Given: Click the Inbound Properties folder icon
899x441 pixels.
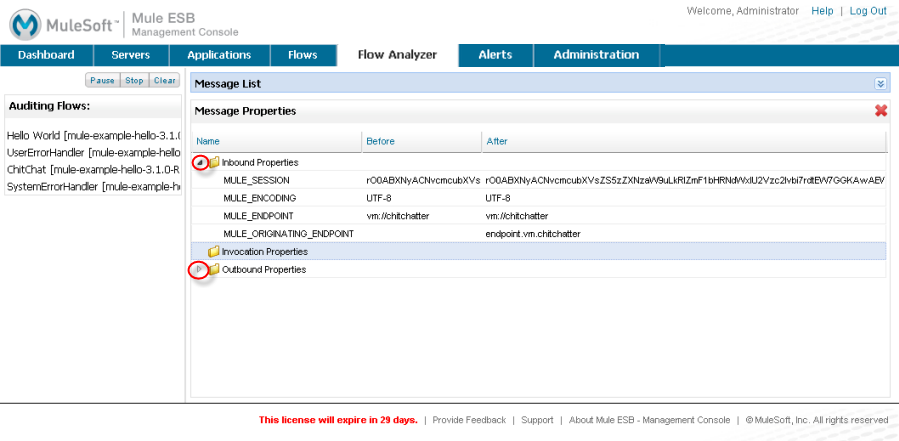Looking at the screenshot, I should click(214, 163).
